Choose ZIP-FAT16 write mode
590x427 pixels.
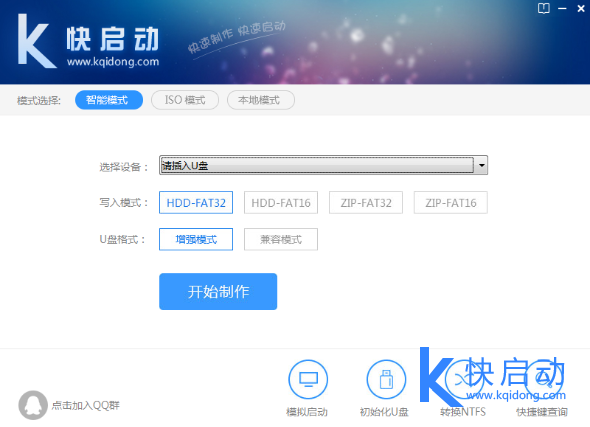click(451, 202)
